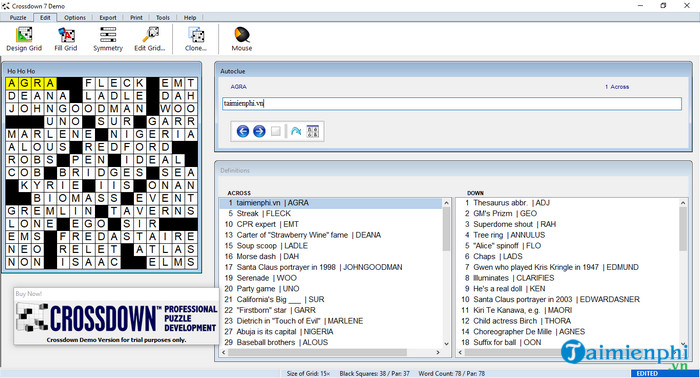Select down clue 10 EDWARDASNER
Viewport: 700px width, 378px height.
[568, 299]
